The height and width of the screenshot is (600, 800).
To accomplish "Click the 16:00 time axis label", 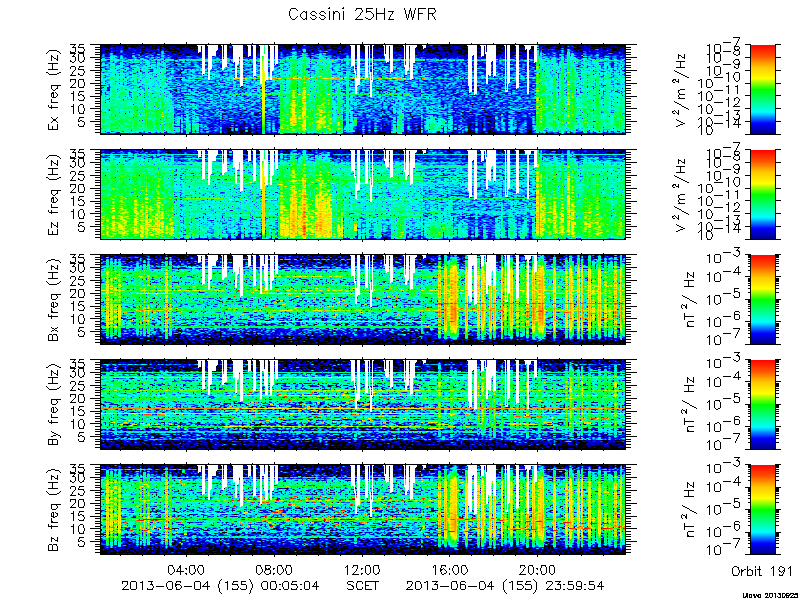I will [450, 569].
